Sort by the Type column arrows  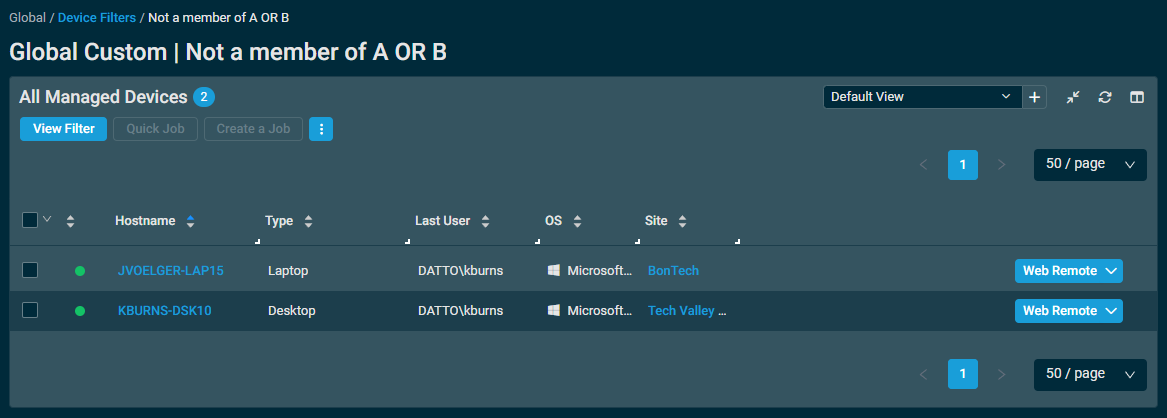click(x=308, y=221)
